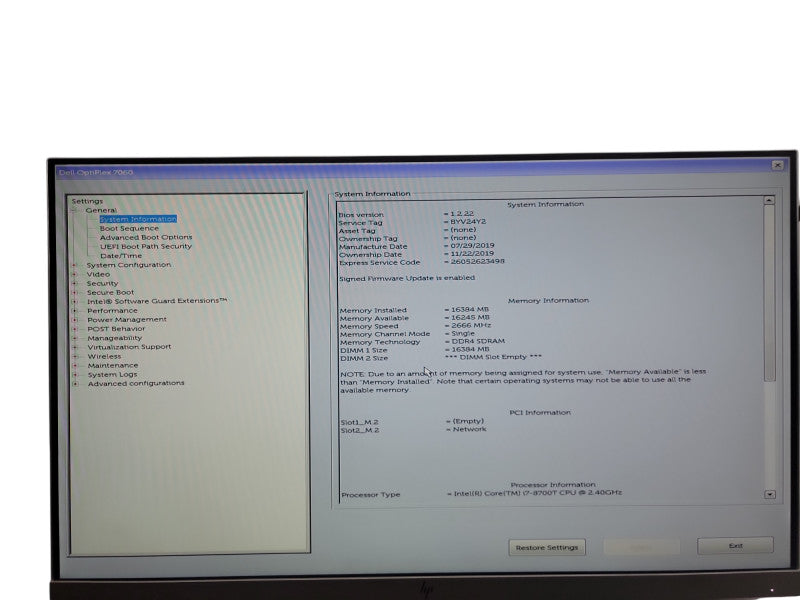Expand the Manageability node
The height and width of the screenshot is (600, 800).
(x=74, y=338)
